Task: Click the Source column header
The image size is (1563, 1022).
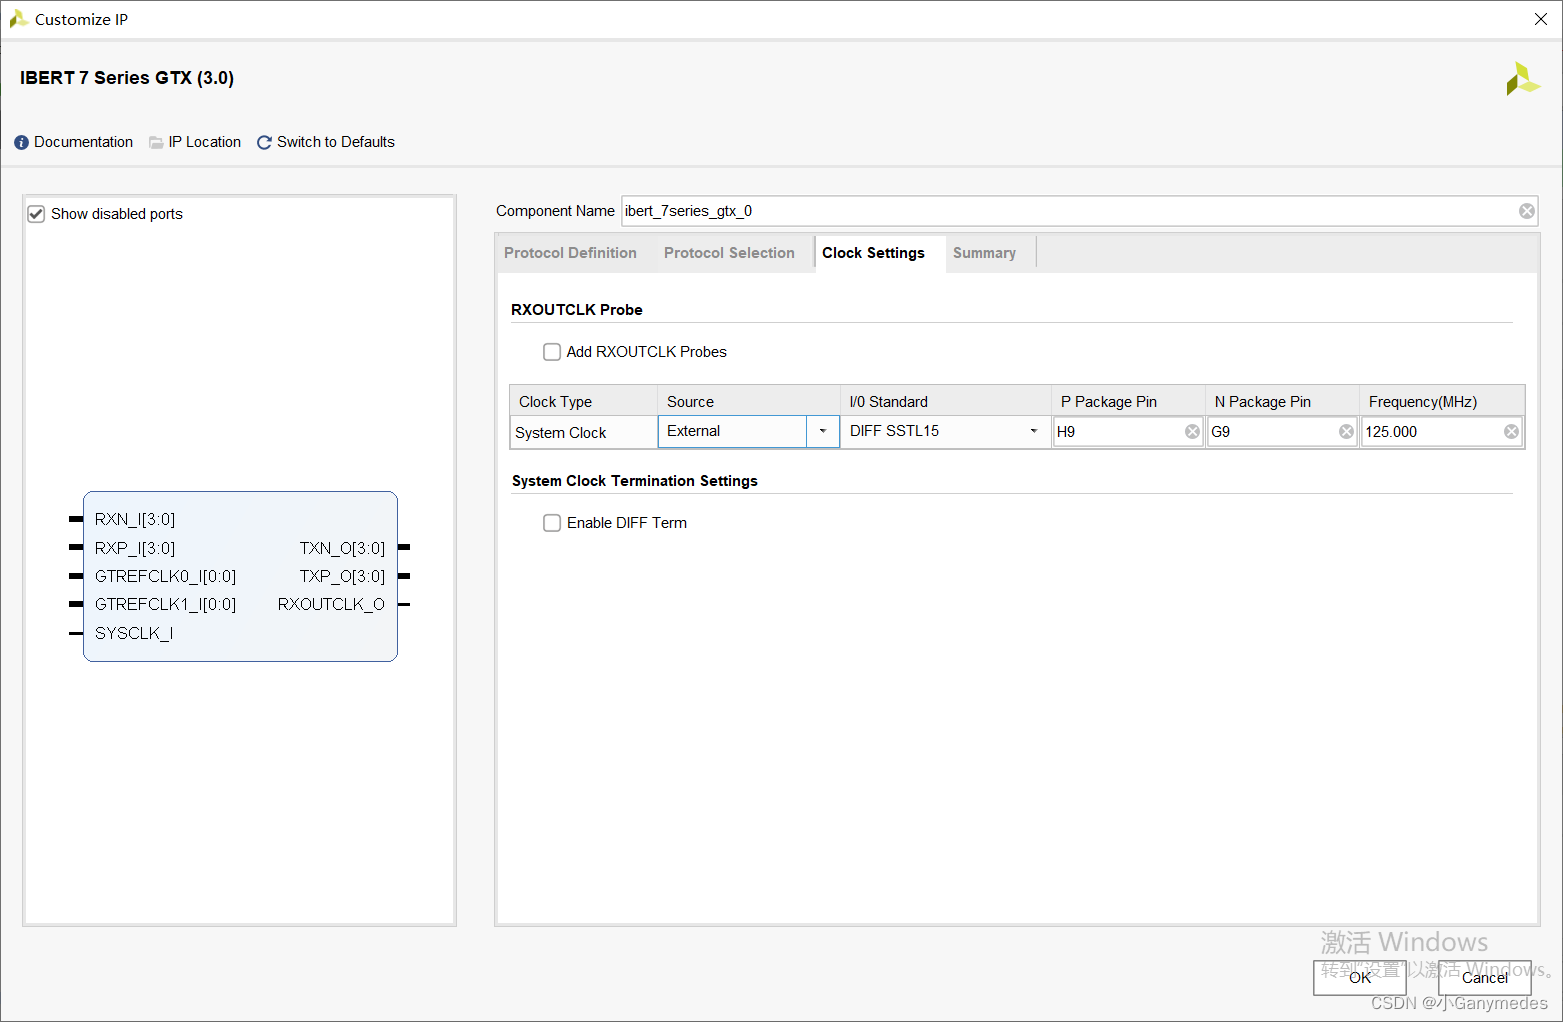Action: point(748,401)
